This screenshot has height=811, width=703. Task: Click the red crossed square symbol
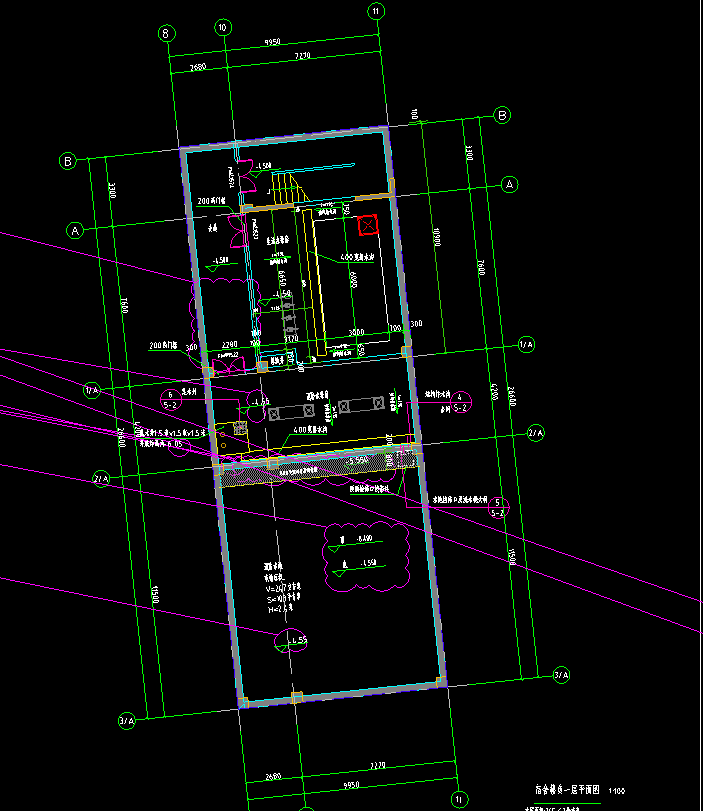click(x=368, y=225)
